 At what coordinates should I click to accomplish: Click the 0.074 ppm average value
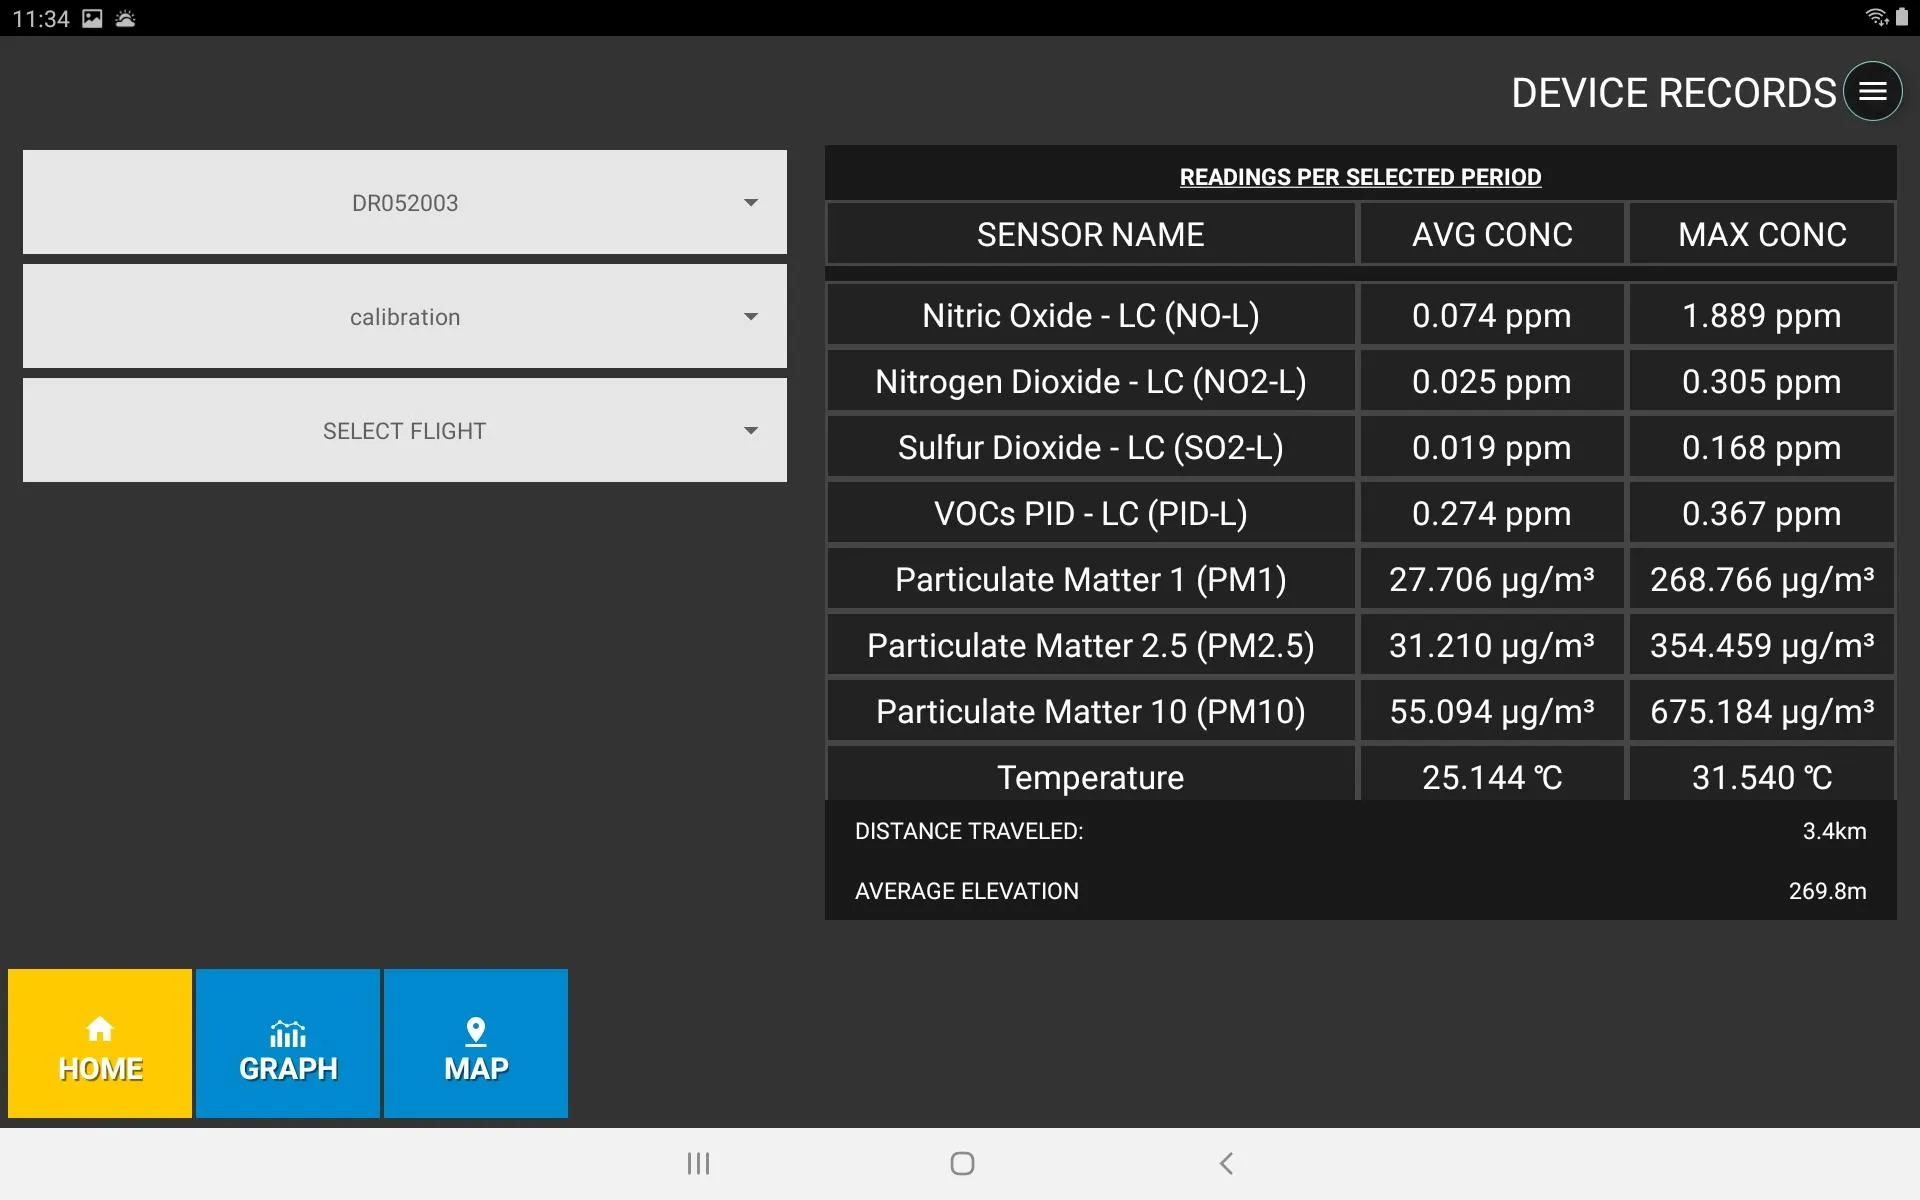[1492, 315]
